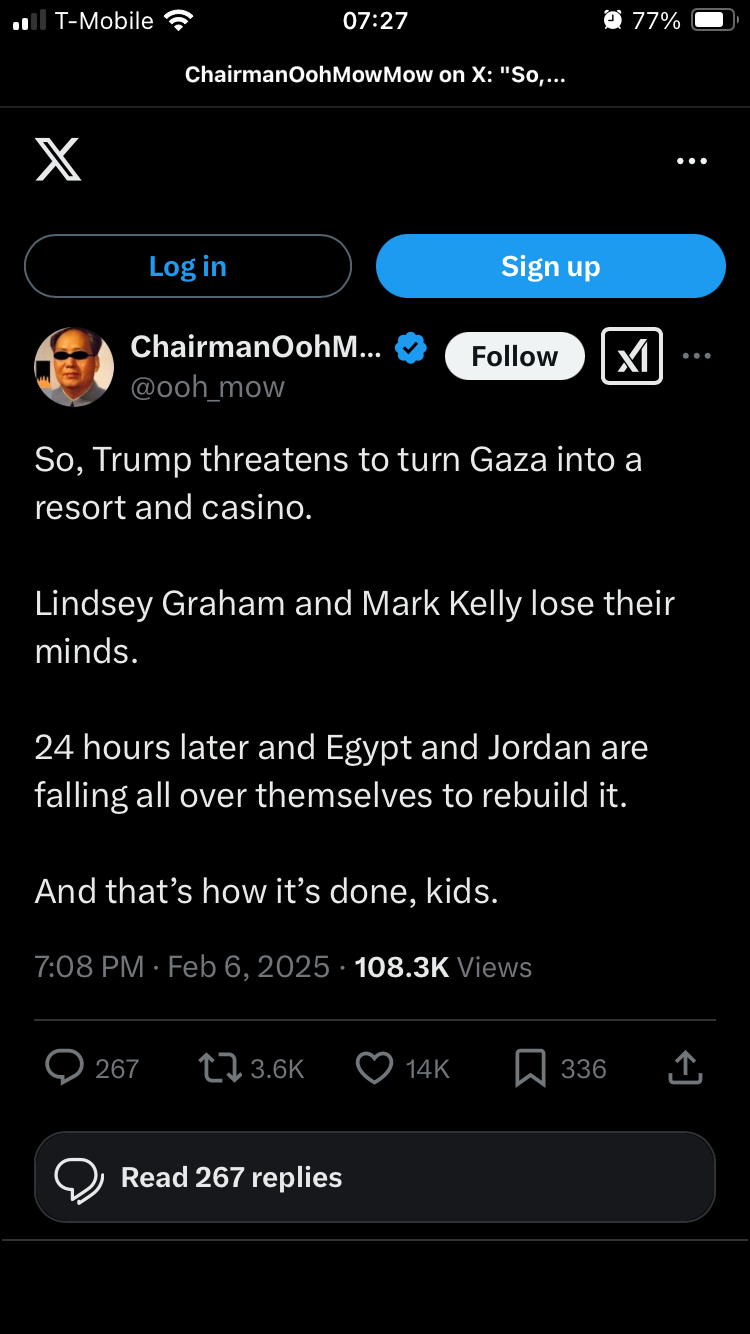Tap the Sign up button

click(550, 266)
